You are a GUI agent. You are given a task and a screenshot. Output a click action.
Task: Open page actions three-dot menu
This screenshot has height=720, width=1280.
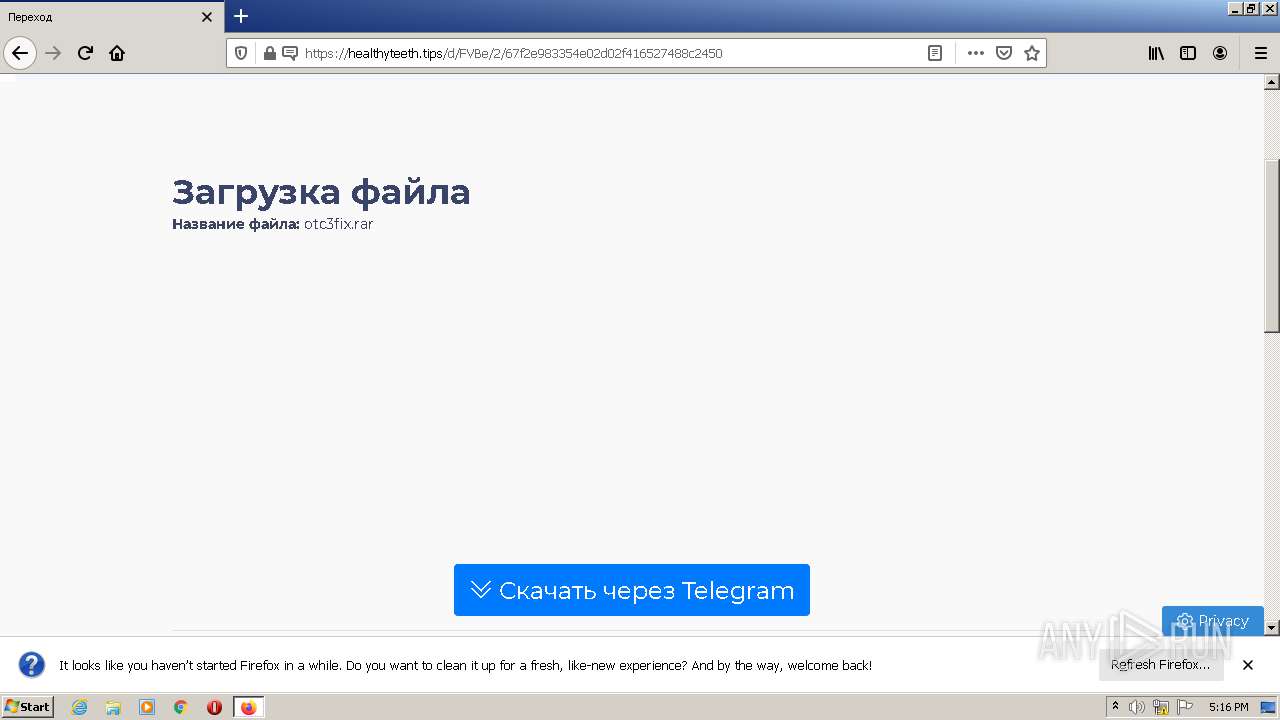[x=976, y=53]
